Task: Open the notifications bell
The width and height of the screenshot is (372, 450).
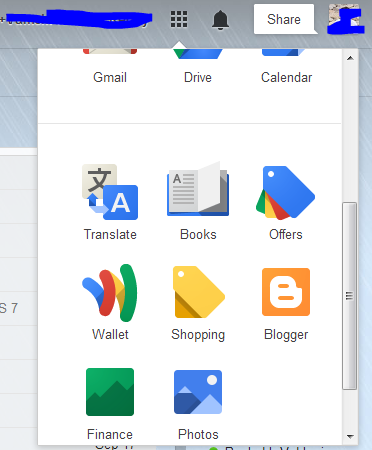Action: [x=220, y=20]
